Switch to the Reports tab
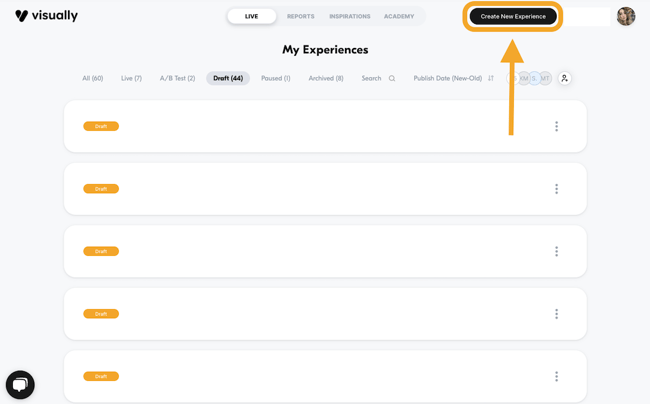Screen dimensions: 650x404 300,16
